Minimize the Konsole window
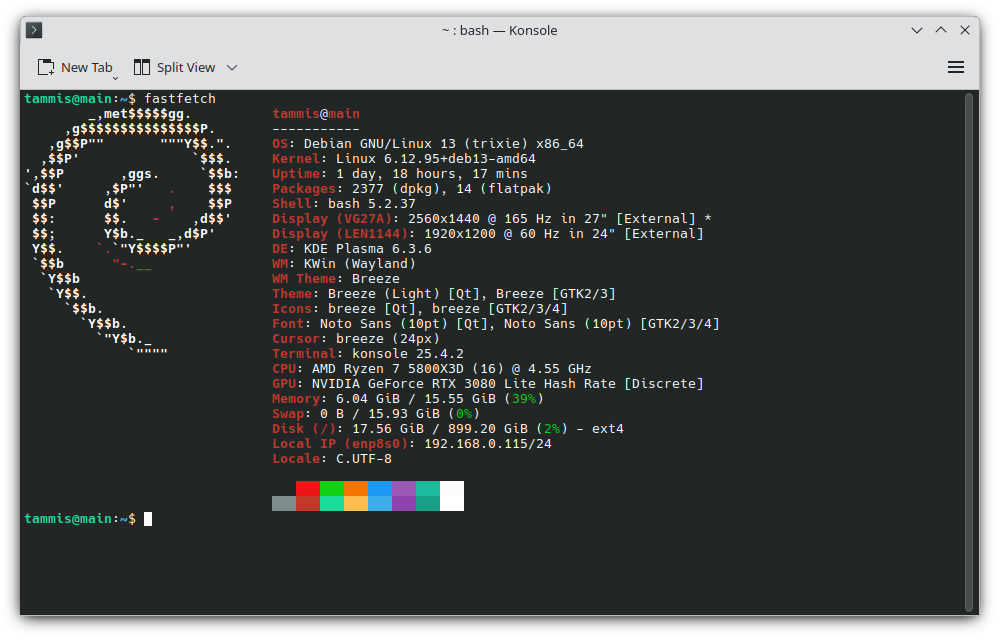This screenshot has height=640, width=1000. point(917,30)
